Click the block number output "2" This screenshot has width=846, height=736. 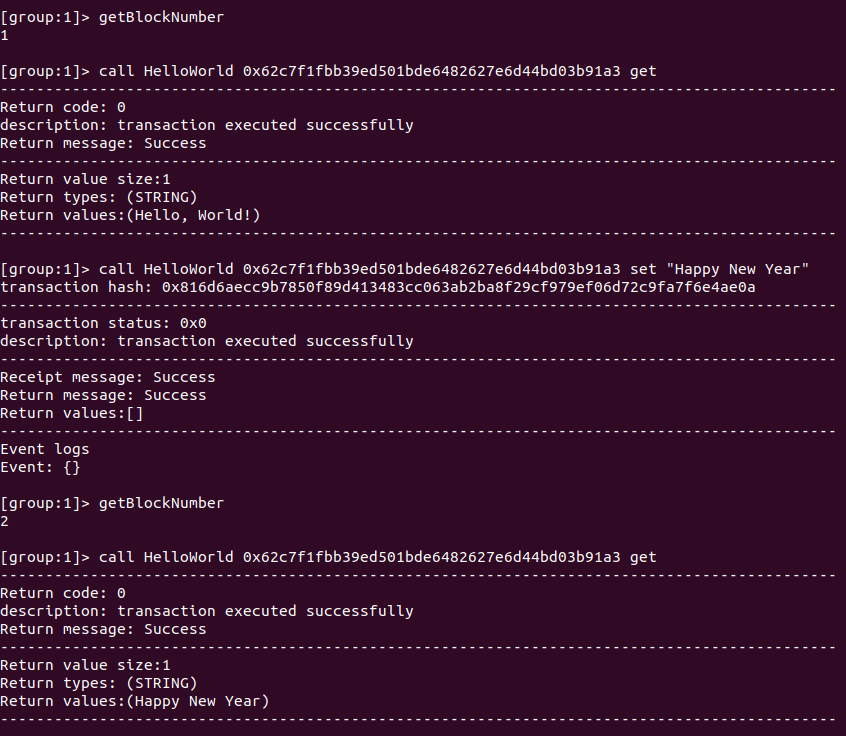coord(5,521)
